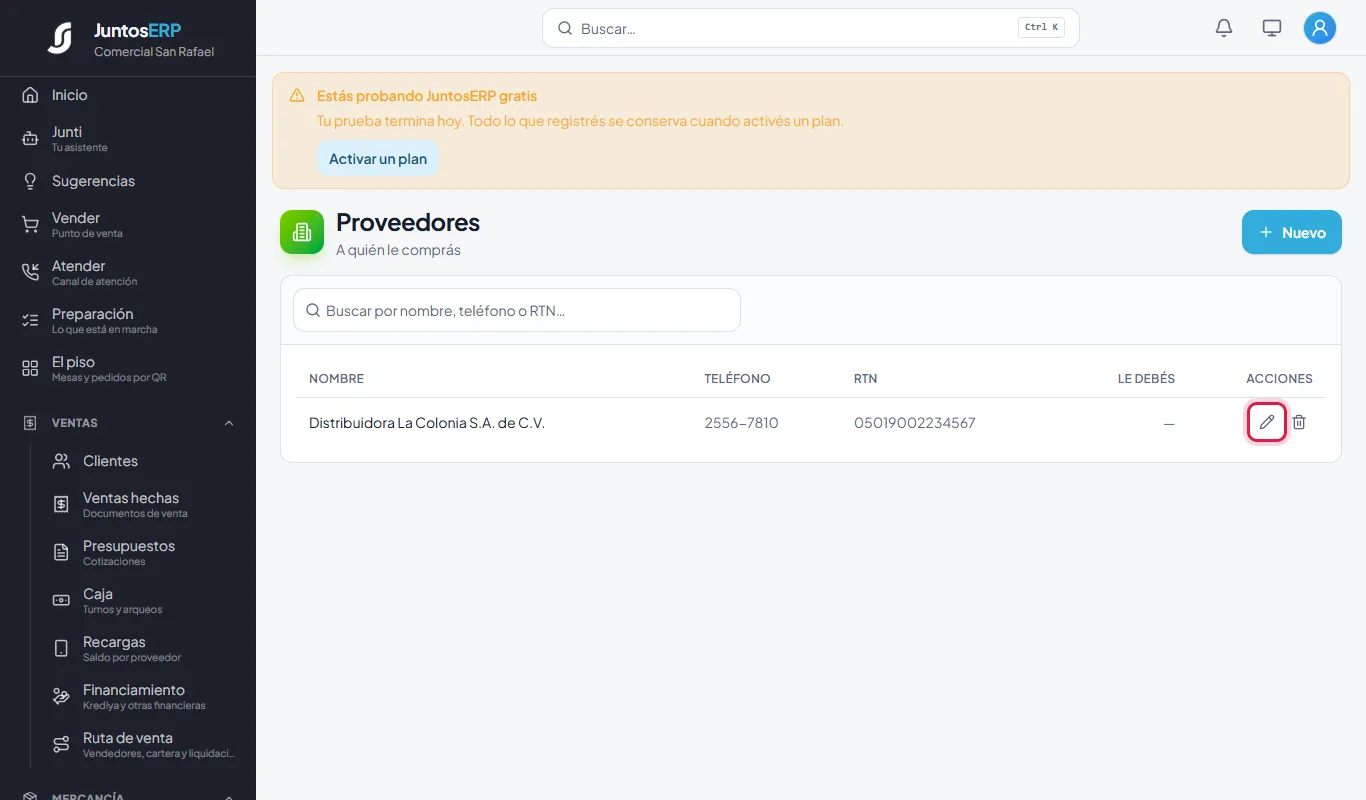The image size is (1366, 800).
Task: Click the Ctrl K shortcut badge
Action: [1041, 28]
